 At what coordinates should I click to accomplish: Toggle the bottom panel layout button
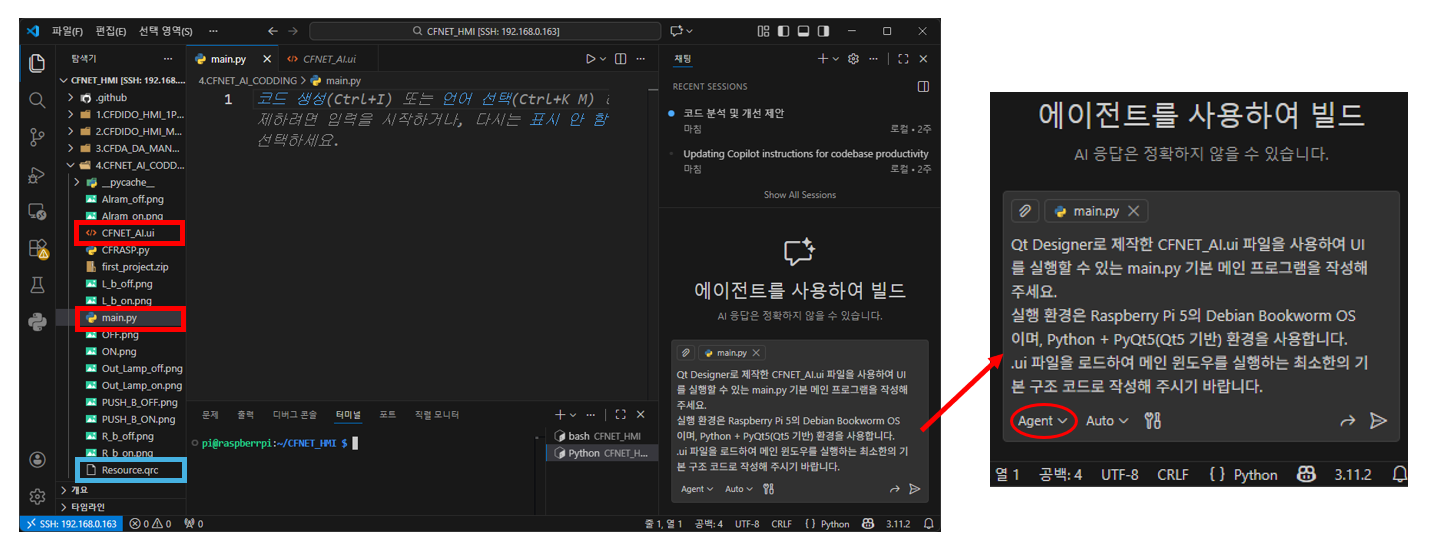click(802, 31)
